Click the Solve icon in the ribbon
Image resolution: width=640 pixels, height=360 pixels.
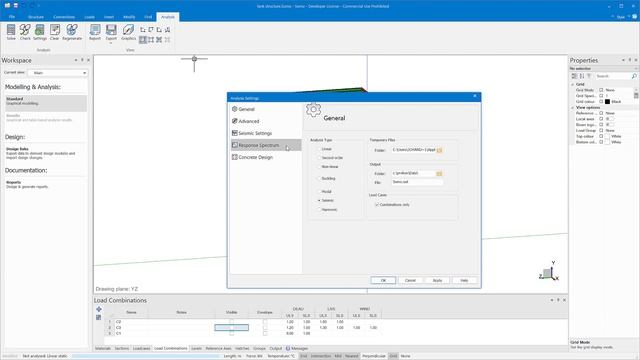11,32
